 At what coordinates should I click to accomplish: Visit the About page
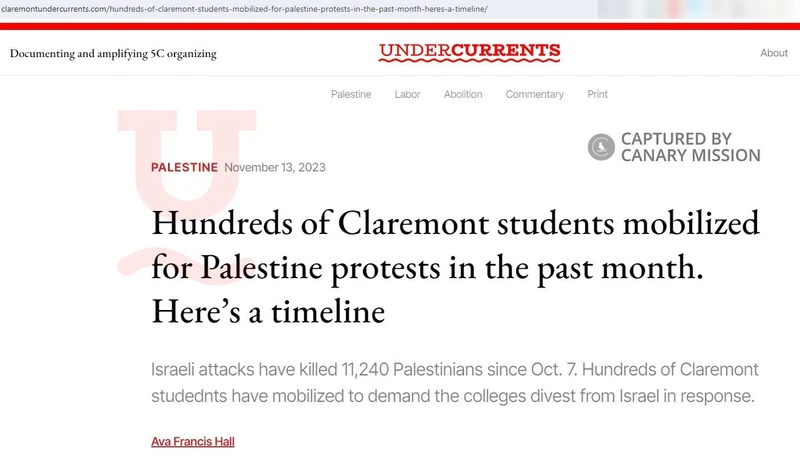pos(773,53)
